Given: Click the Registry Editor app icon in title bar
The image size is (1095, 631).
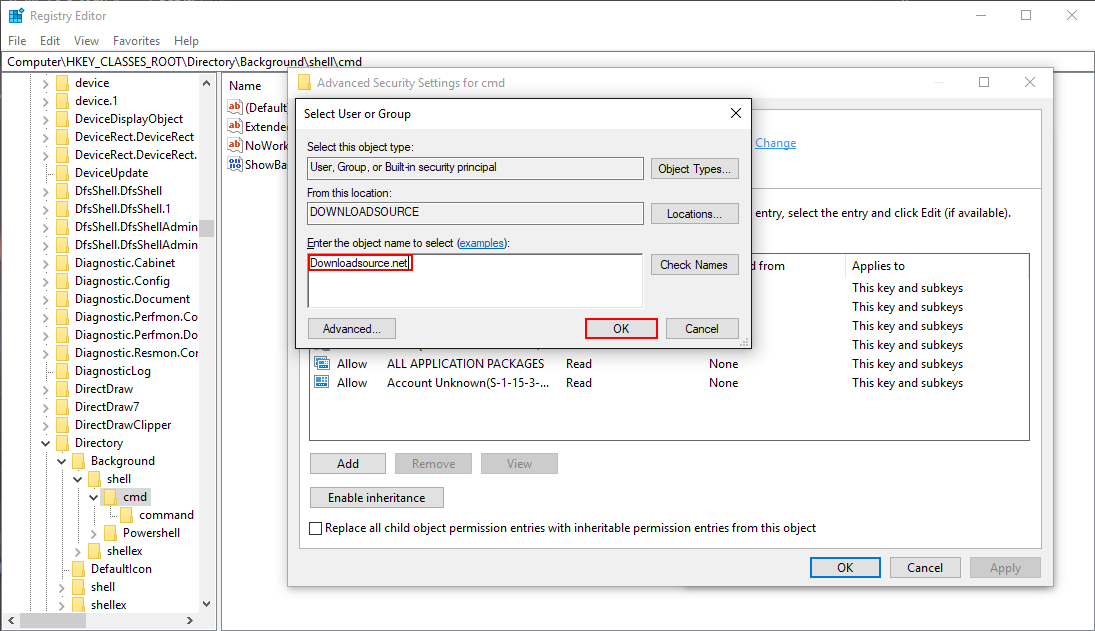Looking at the screenshot, I should point(16,15).
